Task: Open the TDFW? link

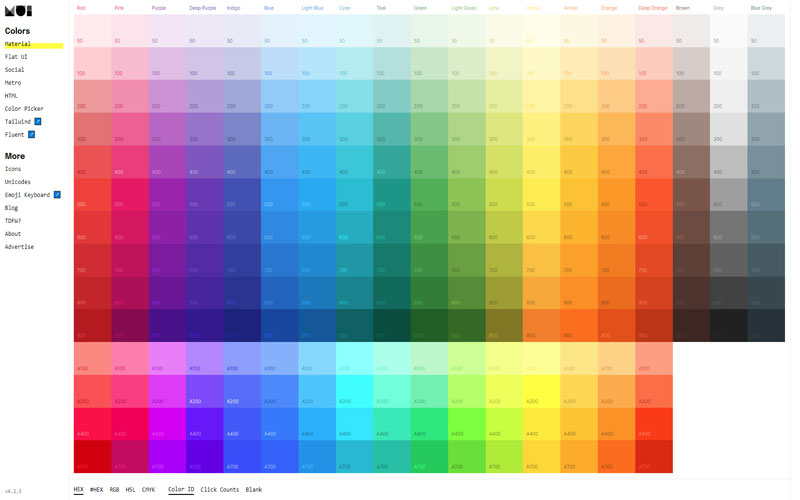Action: tap(13, 220)
